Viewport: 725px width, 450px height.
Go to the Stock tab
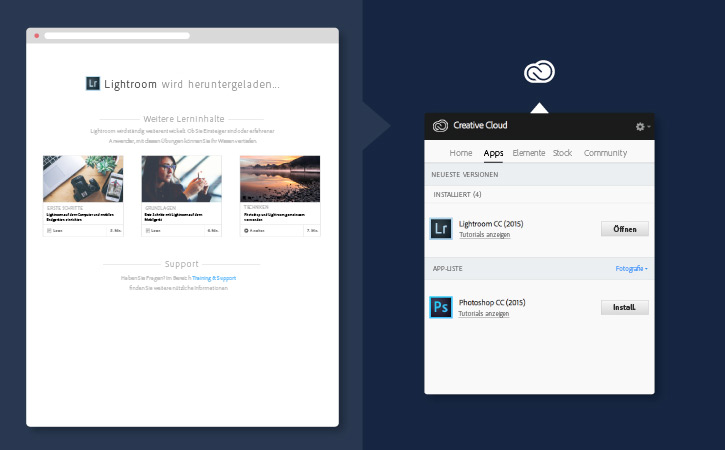(x=562, y=153)
